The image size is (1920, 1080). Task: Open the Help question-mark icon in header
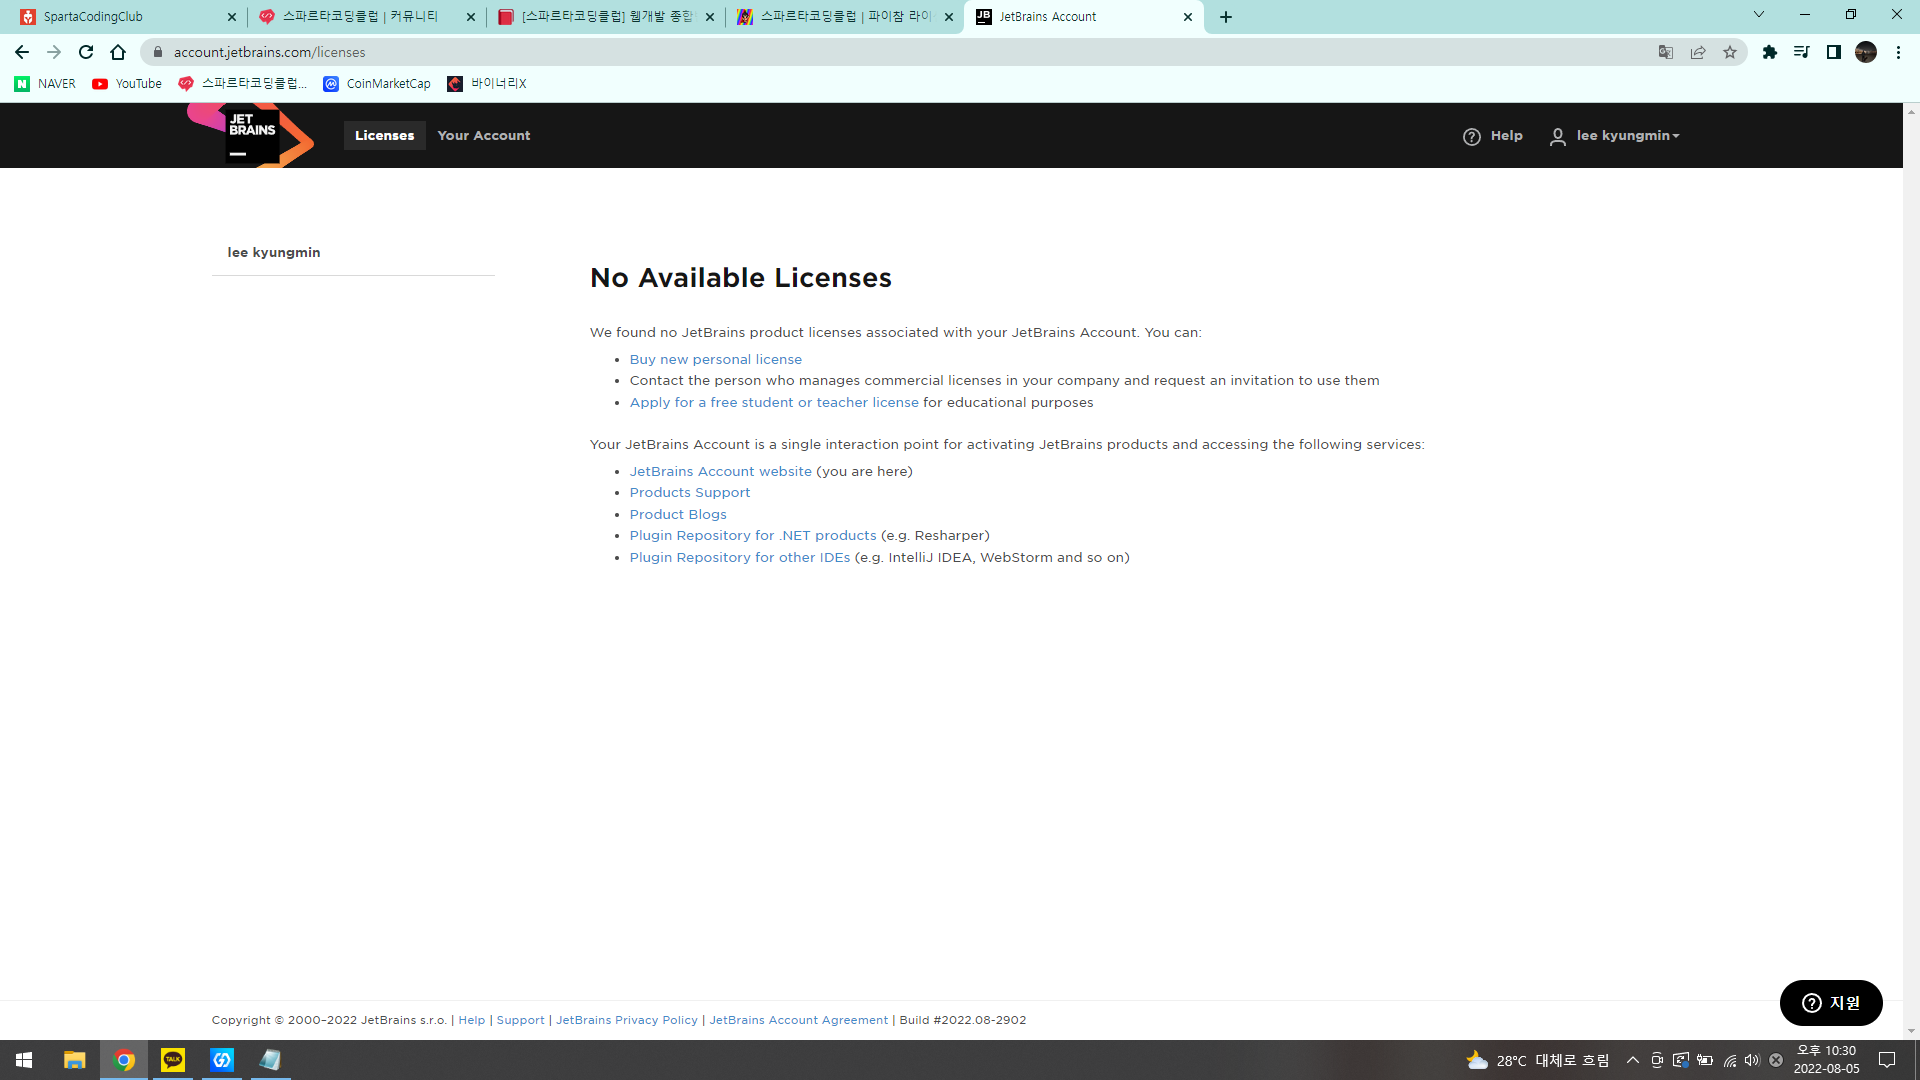coord(1471,136)
